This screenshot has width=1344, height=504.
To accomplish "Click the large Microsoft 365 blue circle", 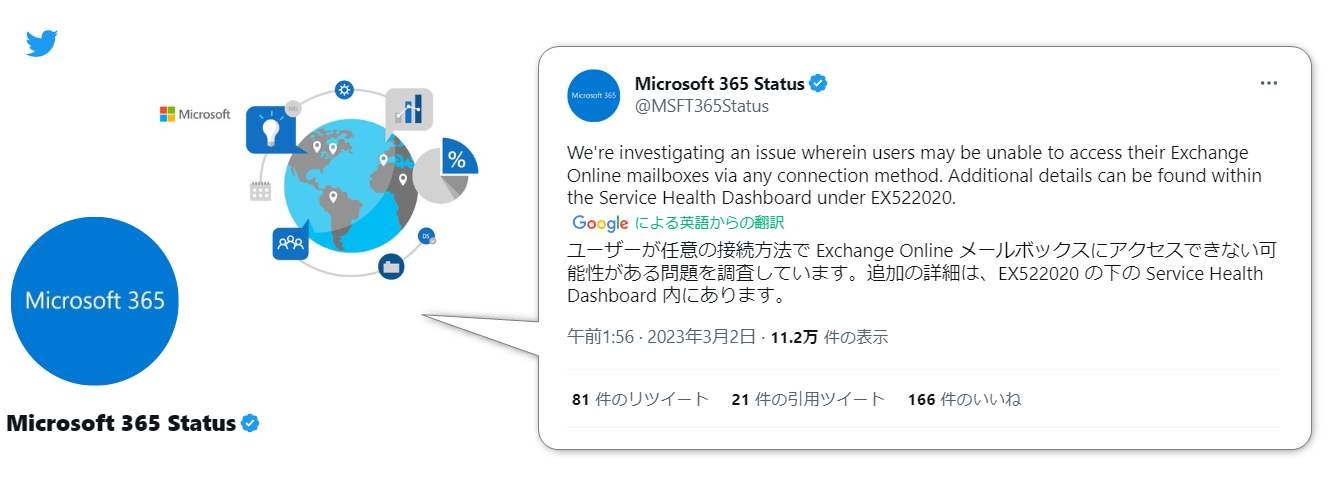I will point(94,301).
